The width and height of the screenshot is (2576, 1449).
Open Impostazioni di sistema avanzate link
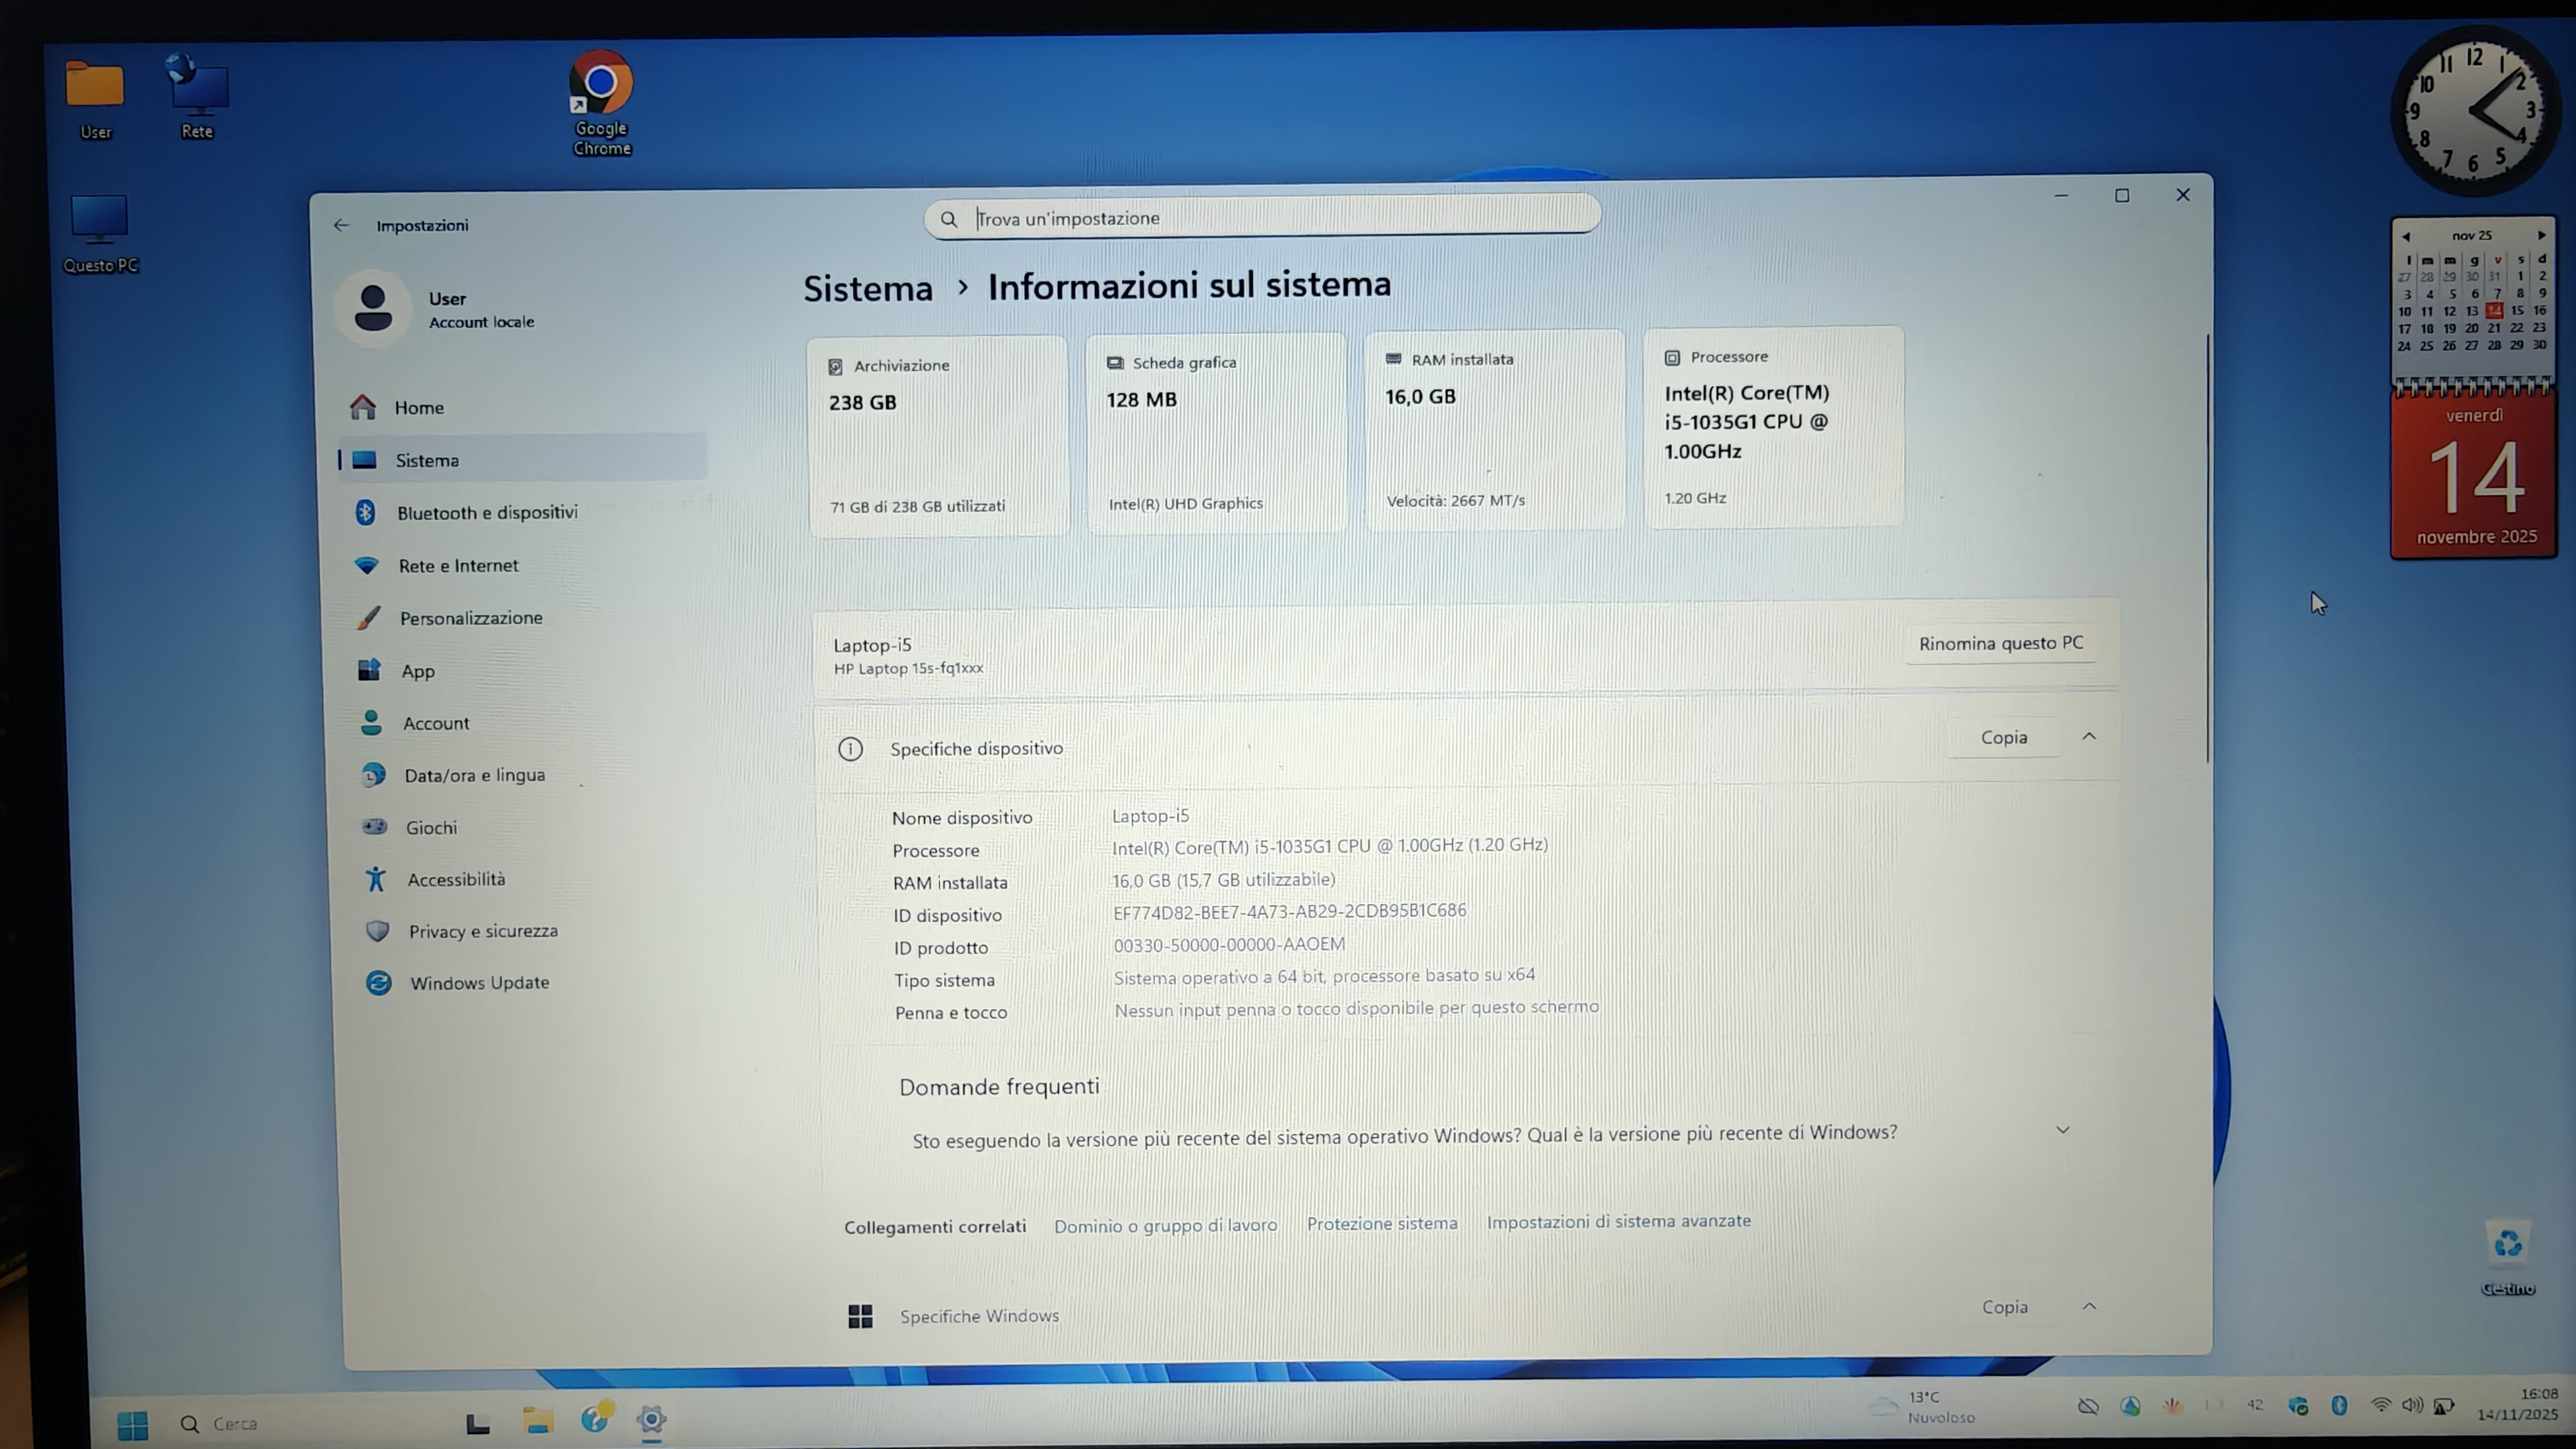(1618, 1221)
